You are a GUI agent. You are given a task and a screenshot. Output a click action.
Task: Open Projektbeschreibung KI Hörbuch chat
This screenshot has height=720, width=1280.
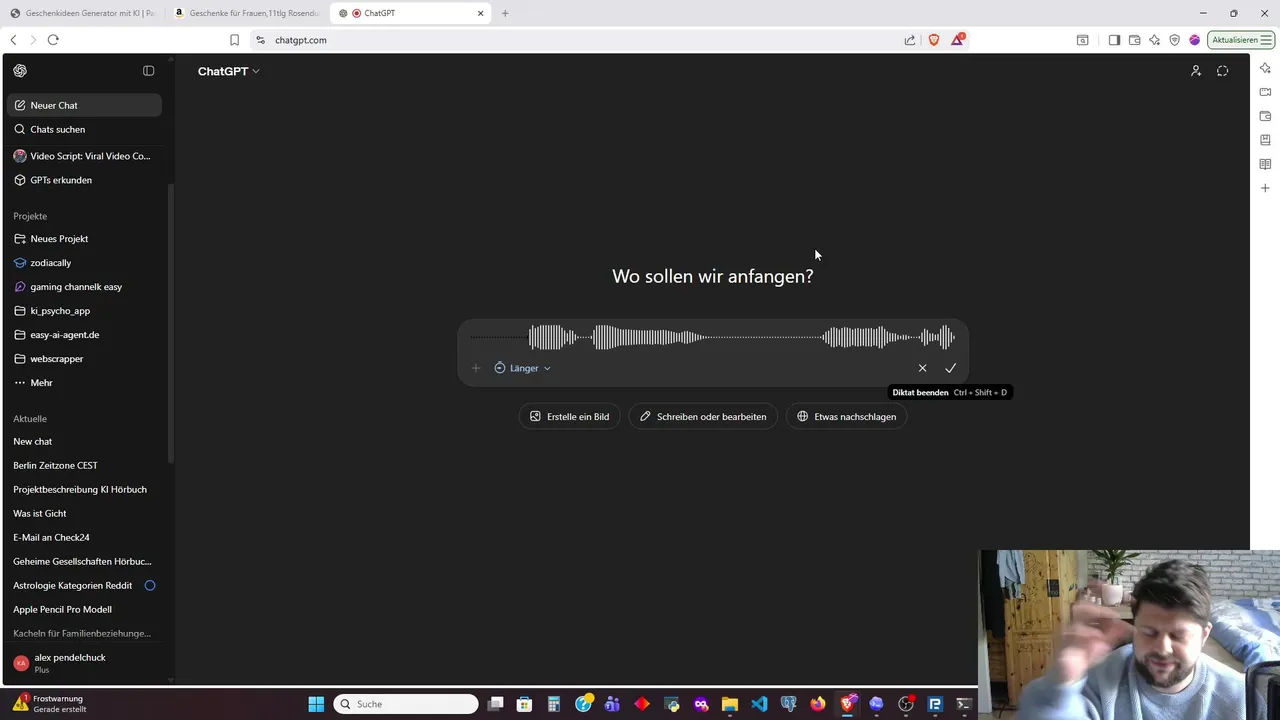84,489
